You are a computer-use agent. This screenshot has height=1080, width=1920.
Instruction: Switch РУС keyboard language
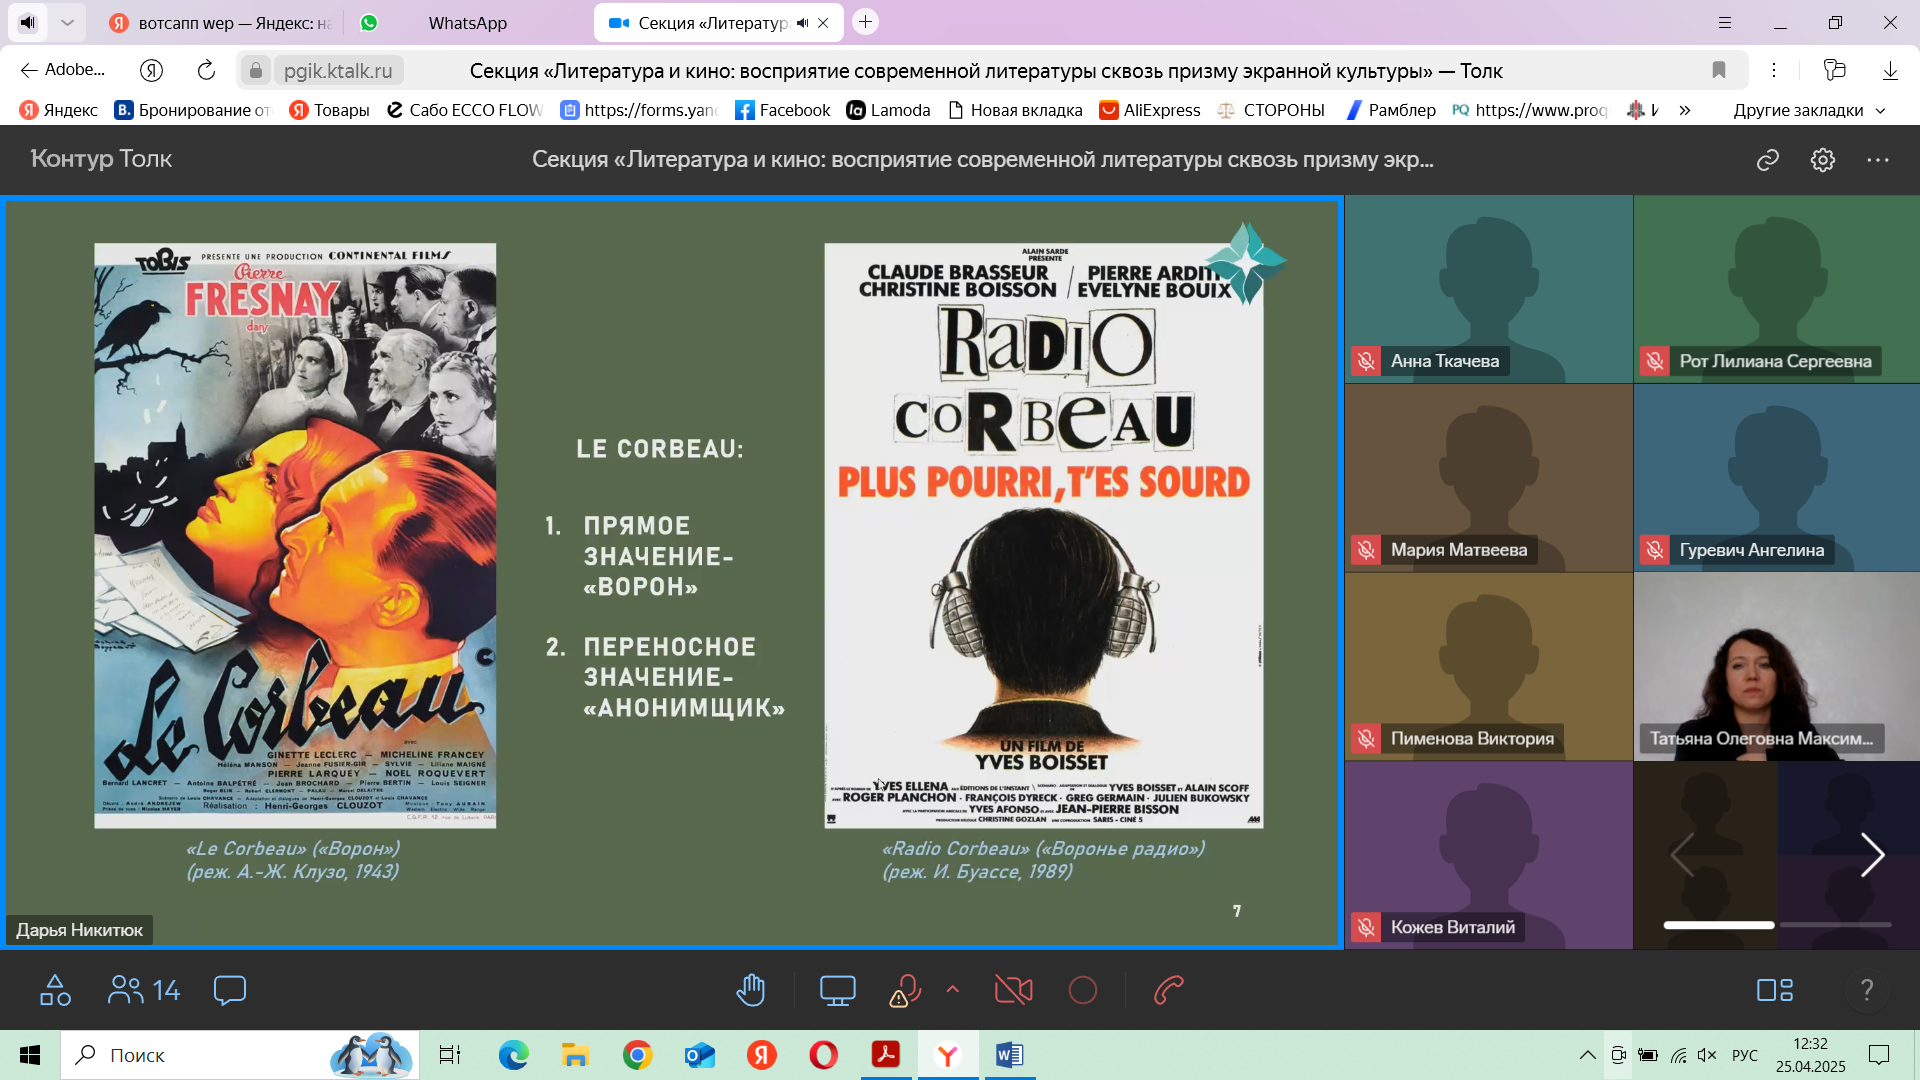tap(1745, 1055)
